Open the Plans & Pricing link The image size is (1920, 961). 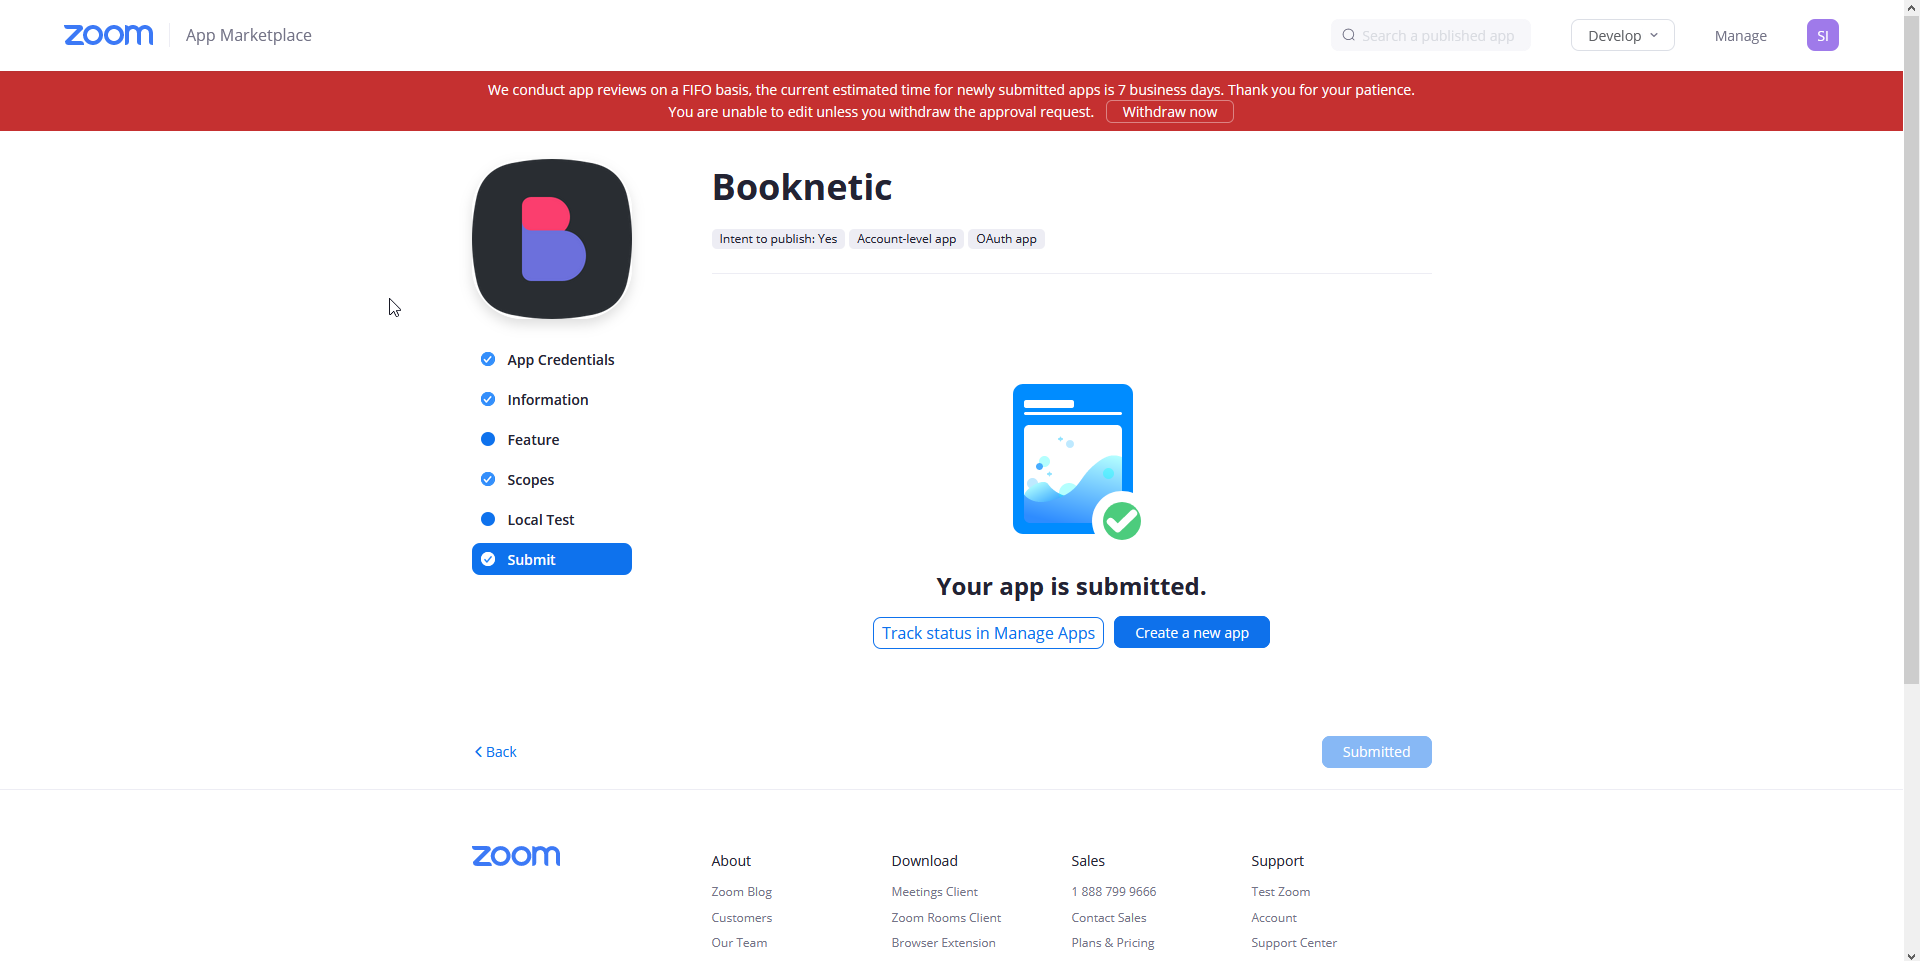pos(1112,943)
